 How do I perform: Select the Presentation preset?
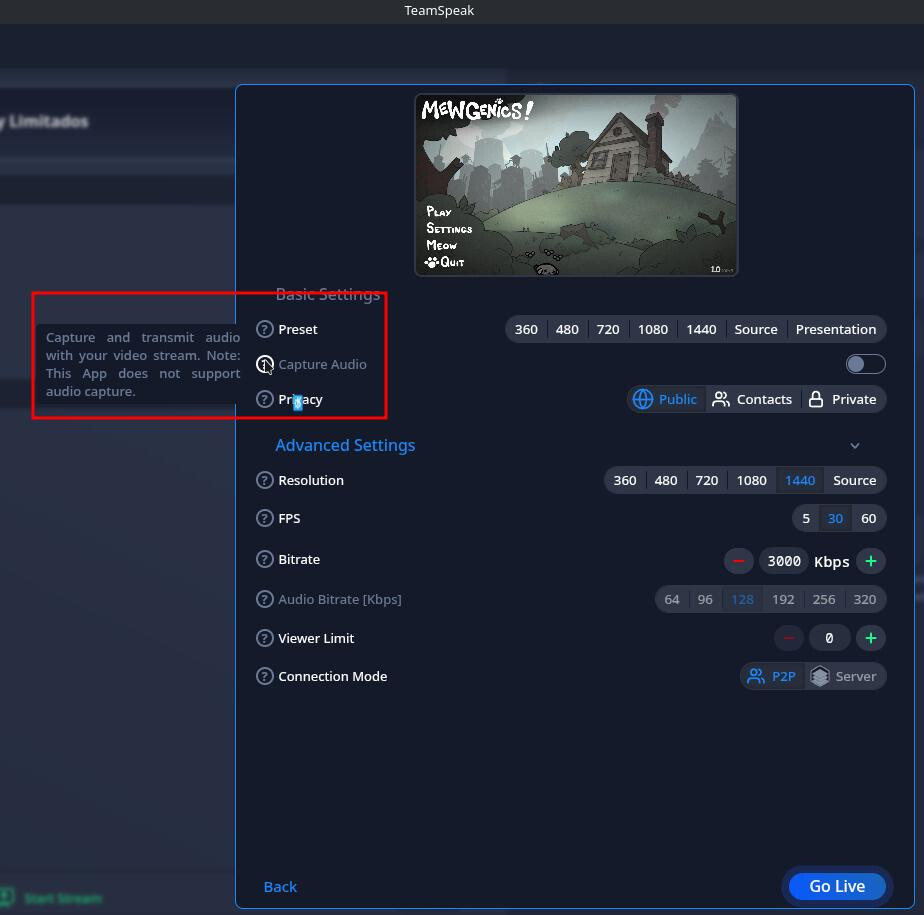pos(835,329)
